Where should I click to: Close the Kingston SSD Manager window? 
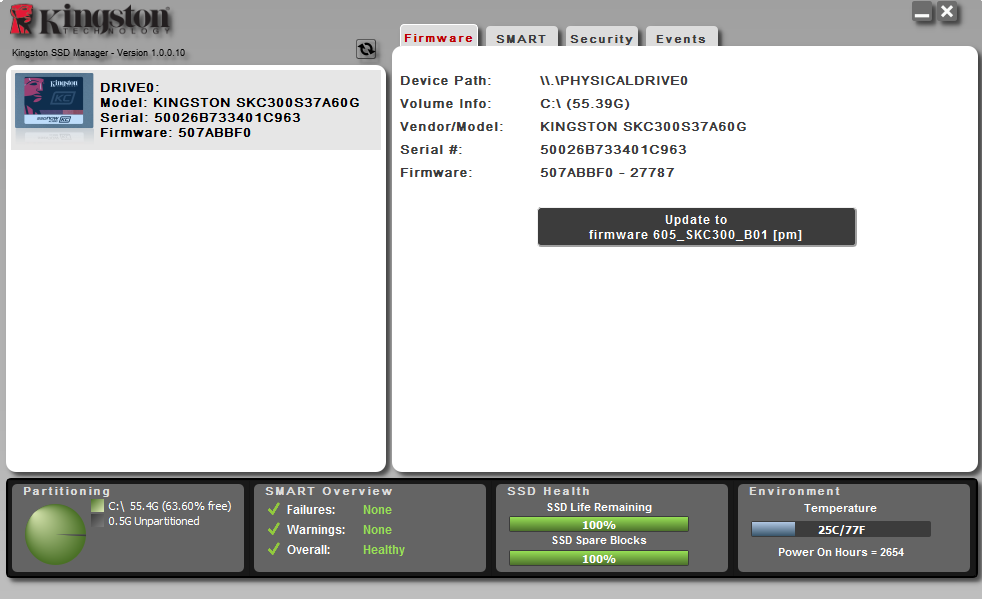point(948,12)
